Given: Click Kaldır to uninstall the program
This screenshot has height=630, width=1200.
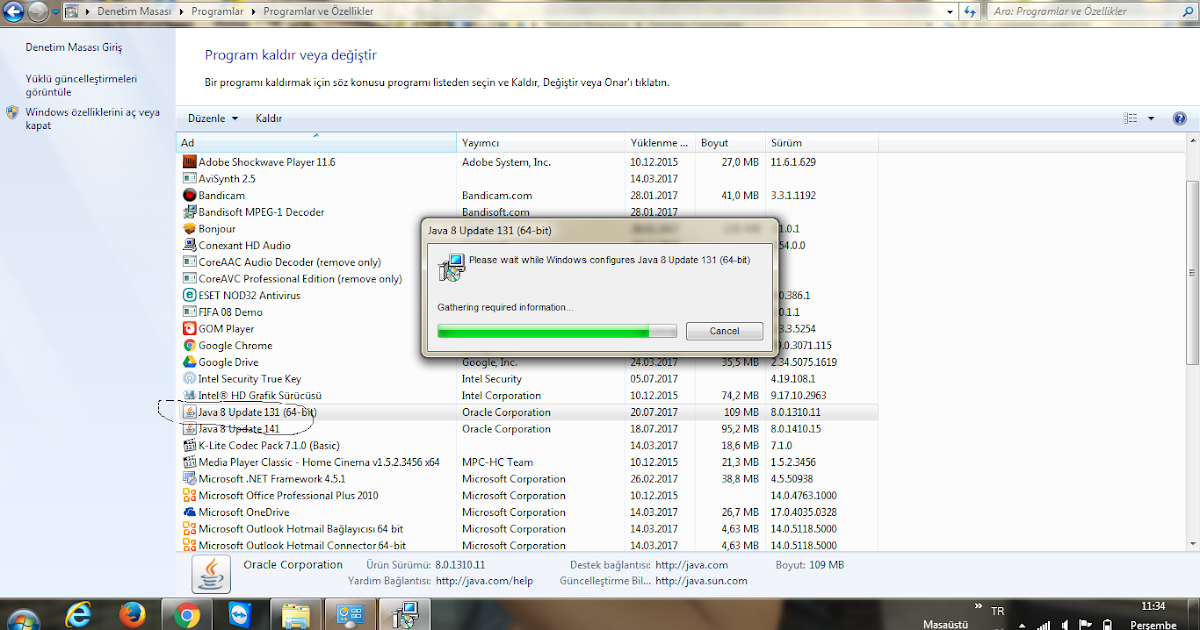Looking at the screenshot, I should point(269,118).
